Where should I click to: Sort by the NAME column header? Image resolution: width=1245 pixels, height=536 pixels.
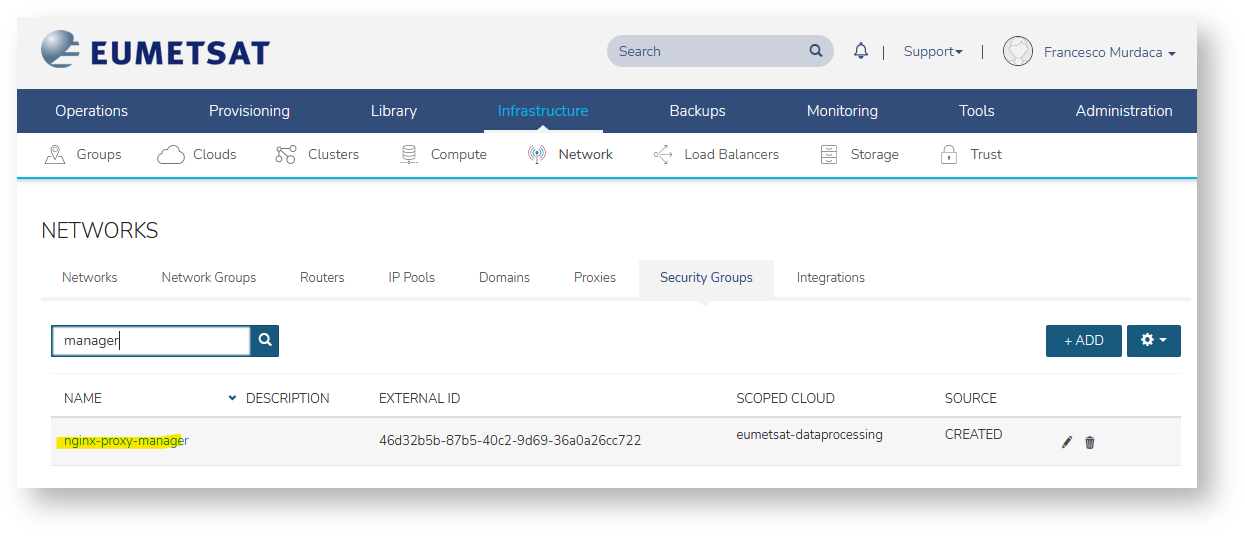tap(83, 398)
